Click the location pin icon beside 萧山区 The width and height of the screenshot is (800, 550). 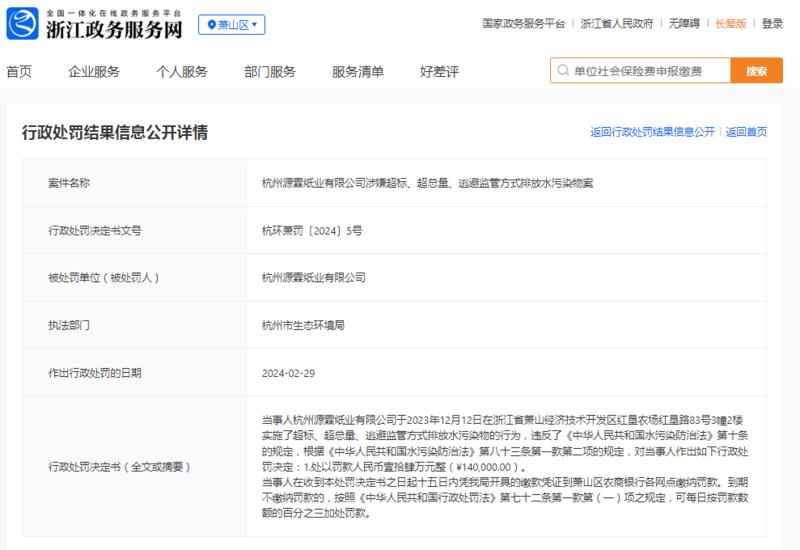(x=211, y=24)
